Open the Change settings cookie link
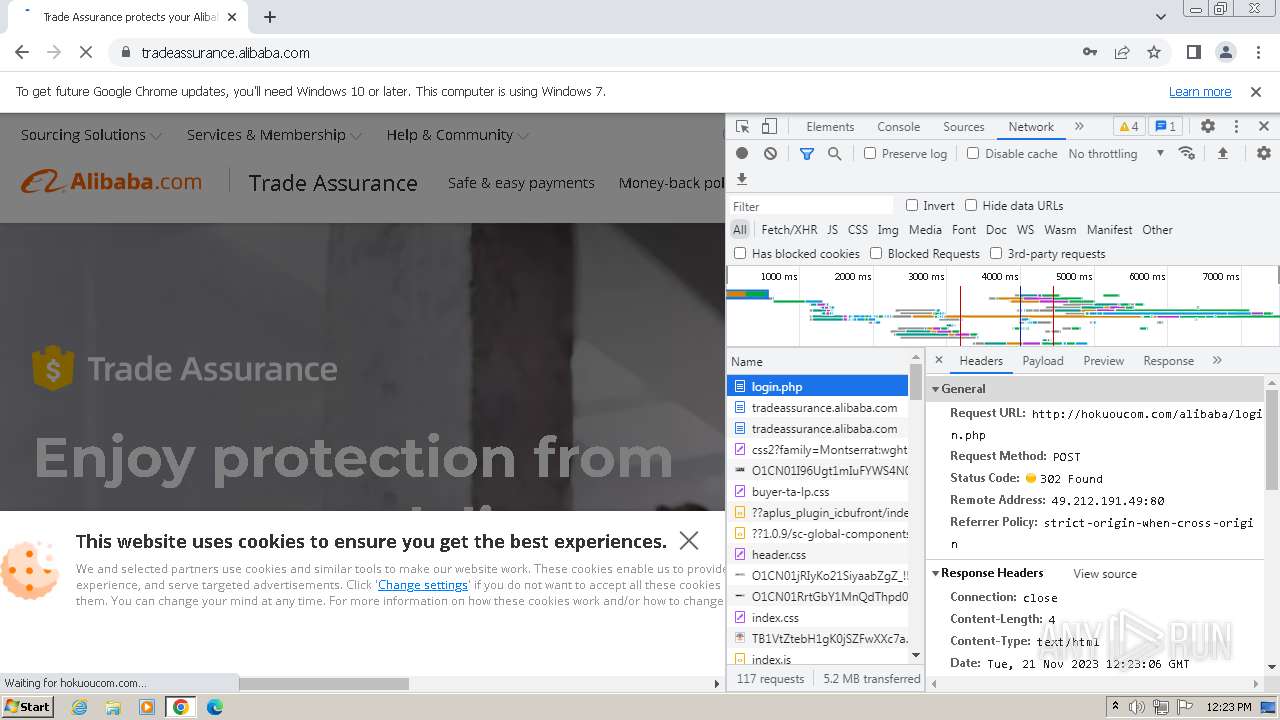 pos(422,585)
